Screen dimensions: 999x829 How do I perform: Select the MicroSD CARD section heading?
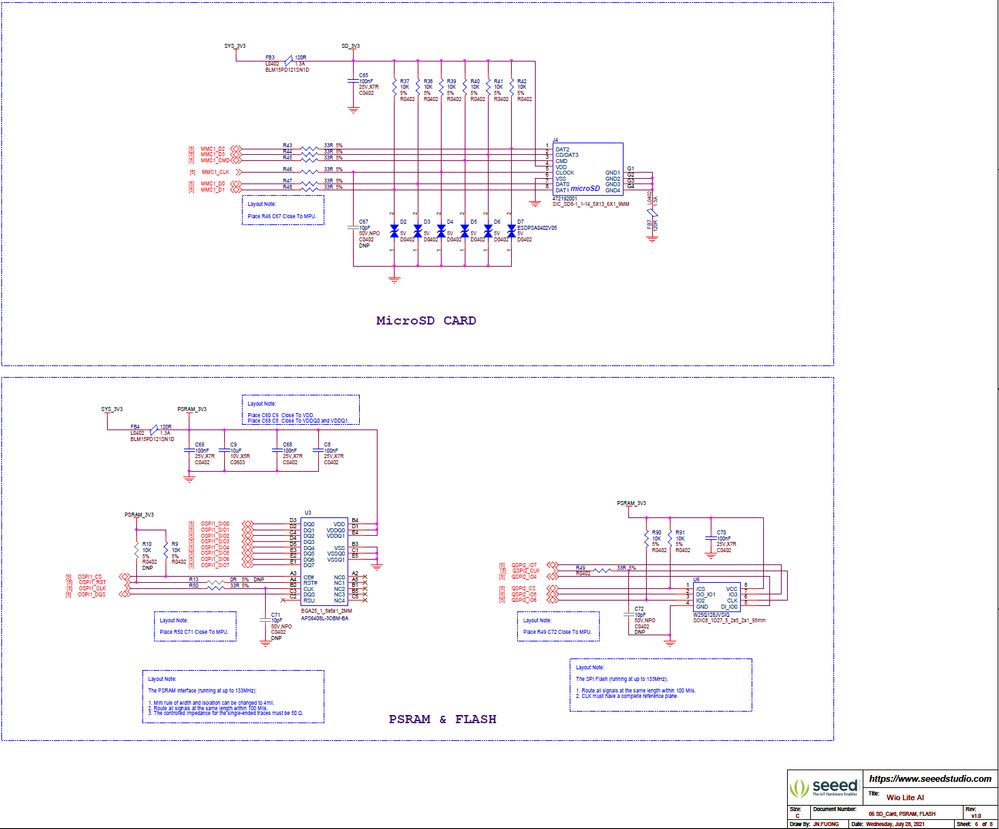coord(425,320)
